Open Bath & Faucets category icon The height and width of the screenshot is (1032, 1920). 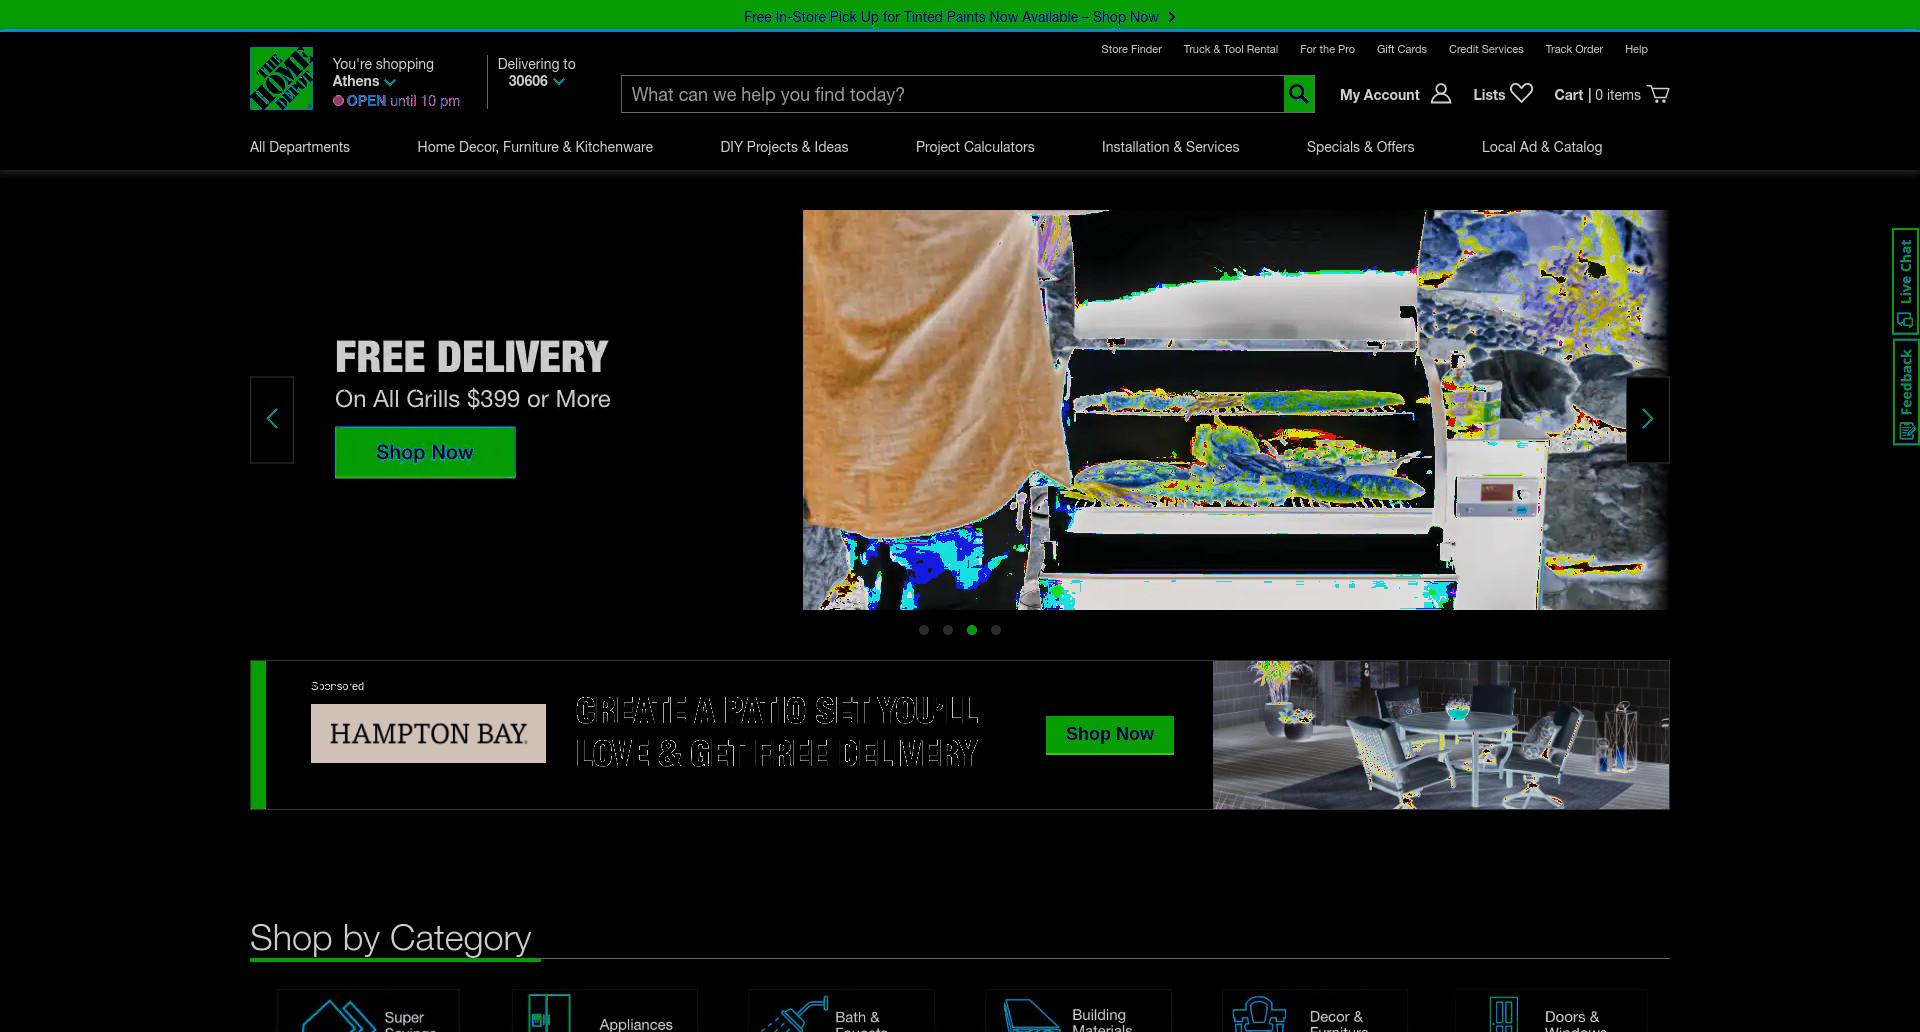click(795, 1014)
